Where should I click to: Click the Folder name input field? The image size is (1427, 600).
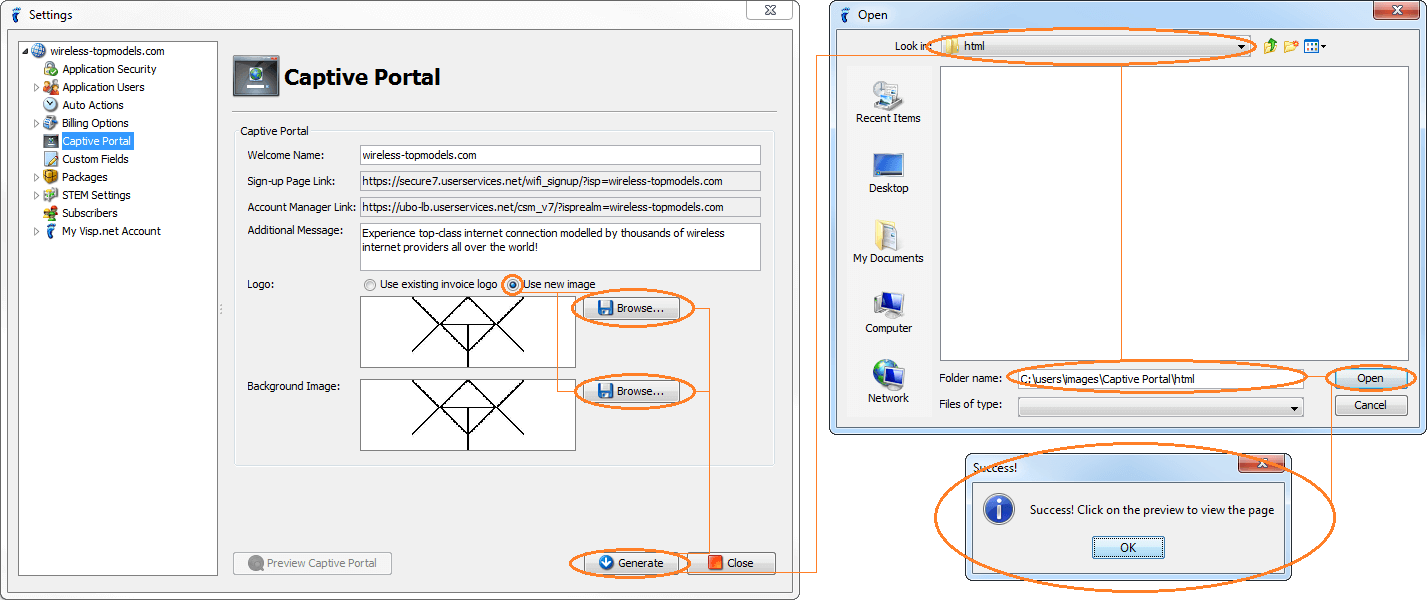(1161, 379)
